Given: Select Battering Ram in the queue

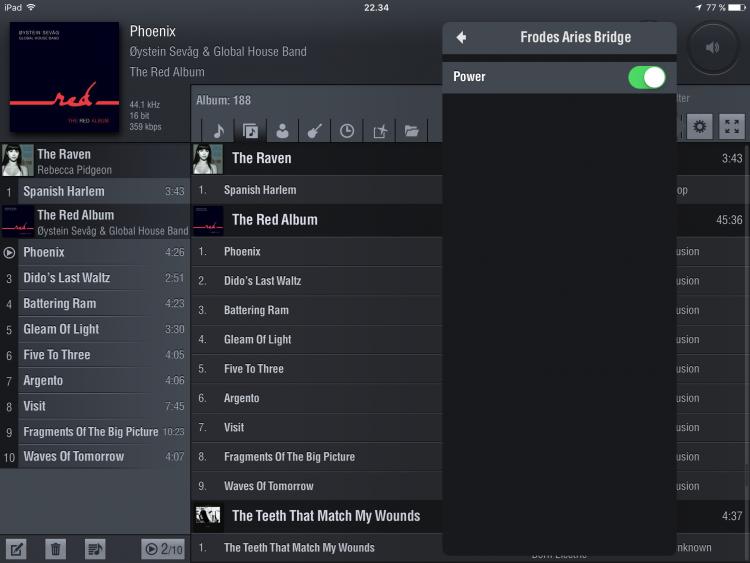Looking at the screenshot, I should [x=95, y=304].
